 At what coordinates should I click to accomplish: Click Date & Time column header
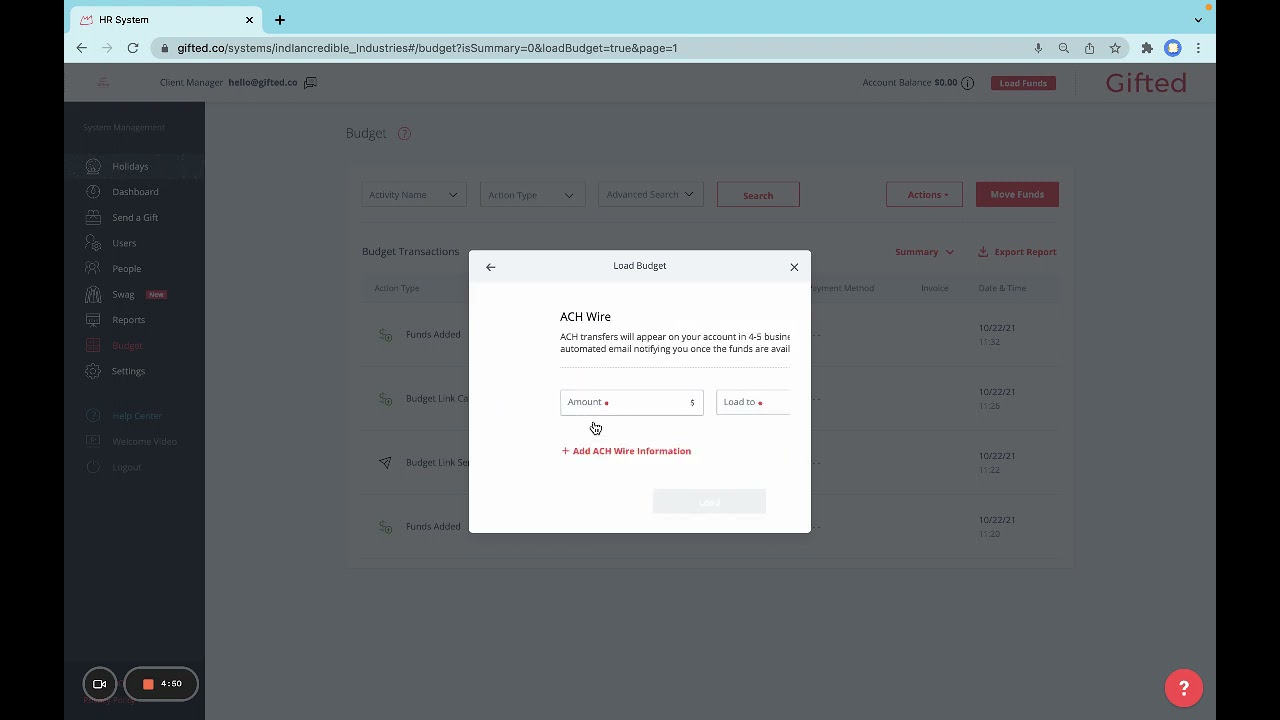(x=1002, y=288)
